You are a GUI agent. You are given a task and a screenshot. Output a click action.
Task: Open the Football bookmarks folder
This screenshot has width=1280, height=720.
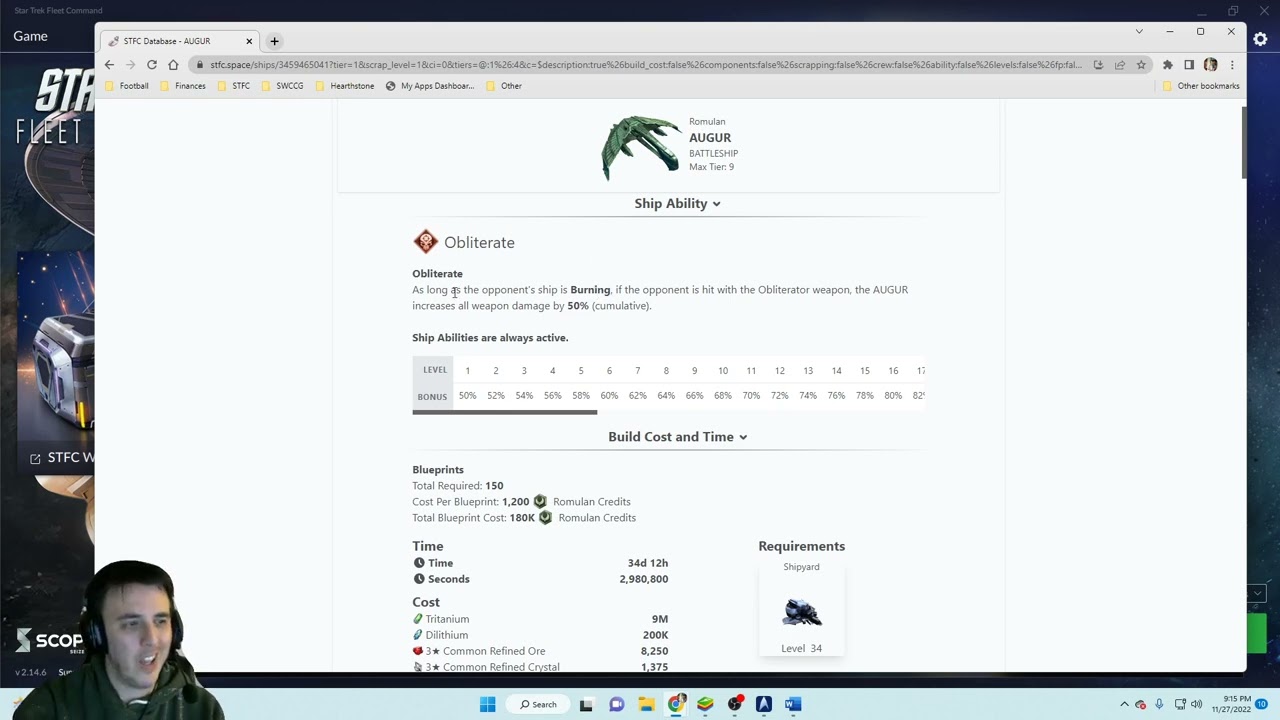point(127,86)
